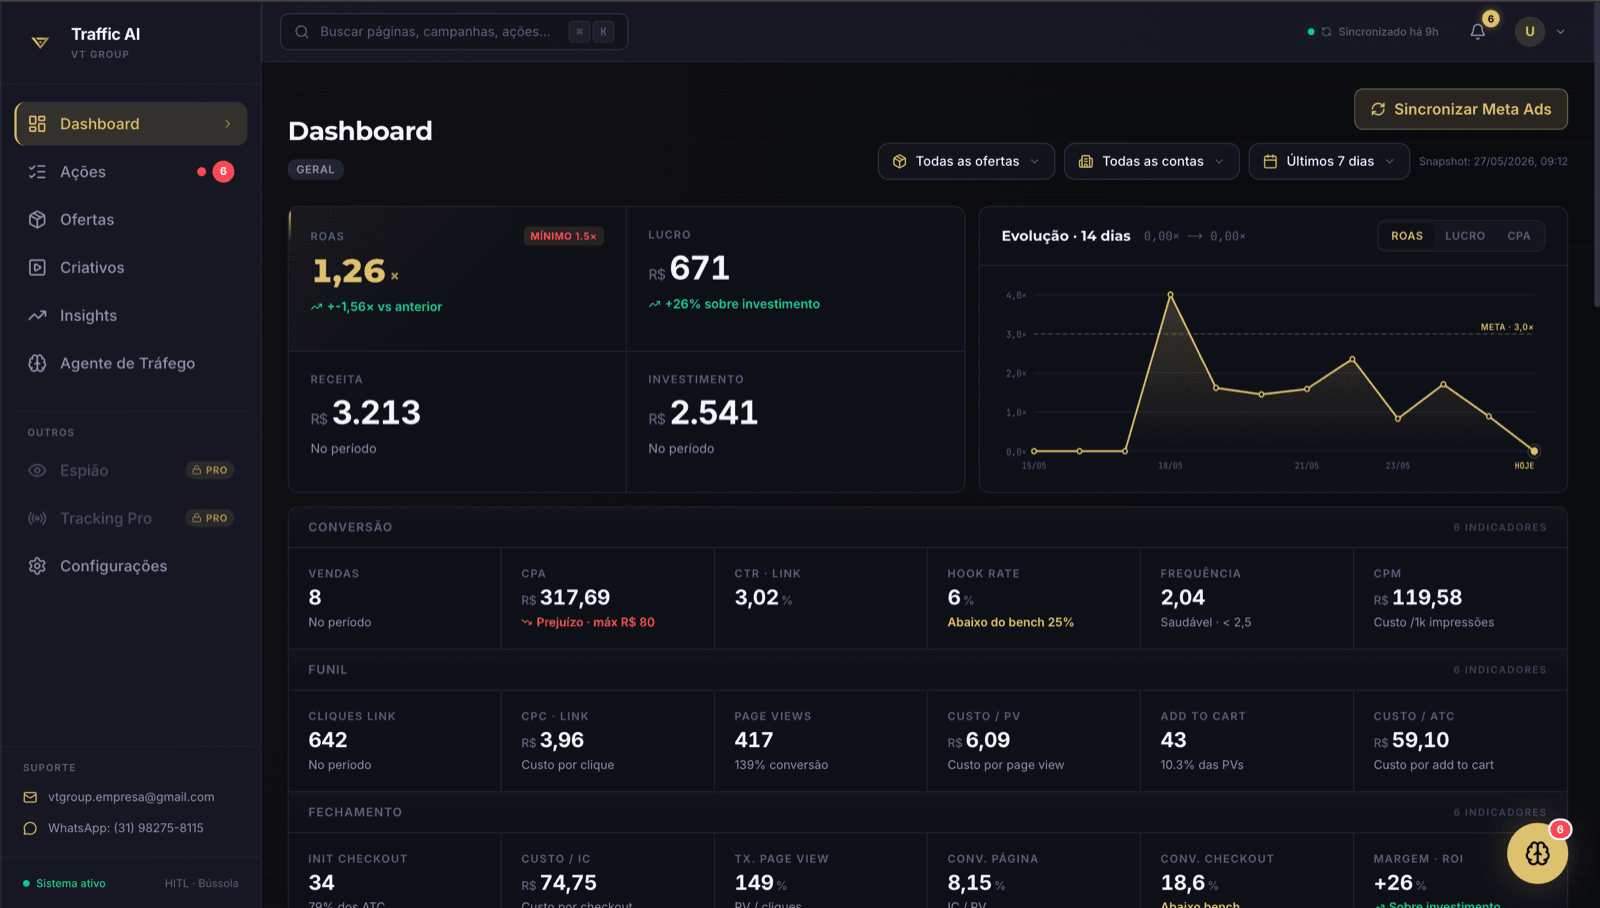Image resolution: width=1600 pixels, height=908 pixels.
Task: Click the red 6 badge on Ações
Action: click(223, 172)
